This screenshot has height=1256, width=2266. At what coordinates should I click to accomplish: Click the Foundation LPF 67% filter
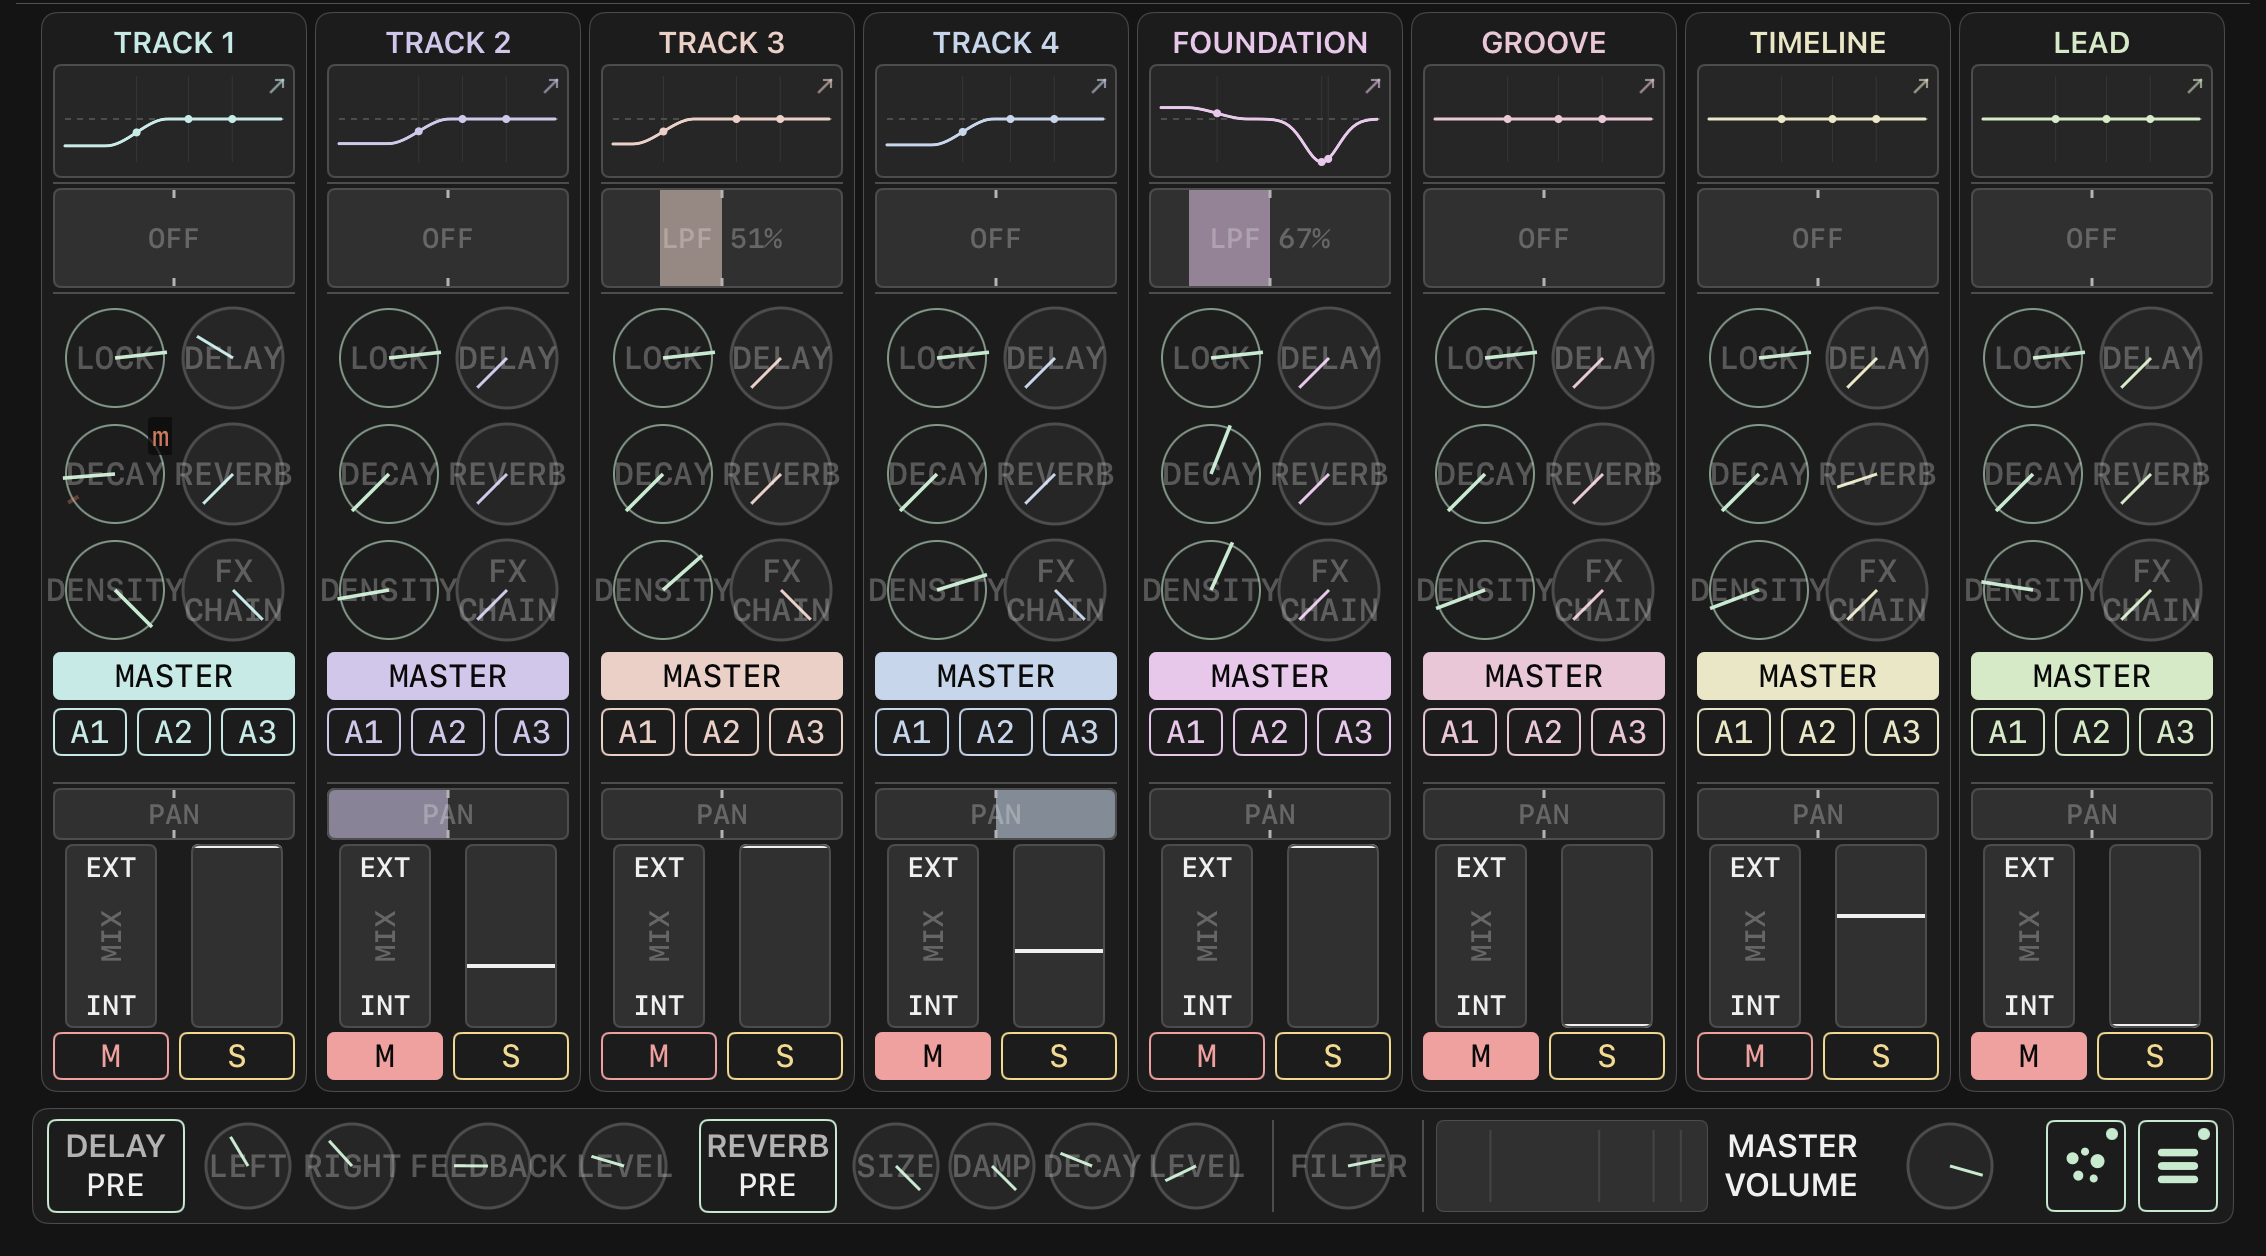(1270, 238)
